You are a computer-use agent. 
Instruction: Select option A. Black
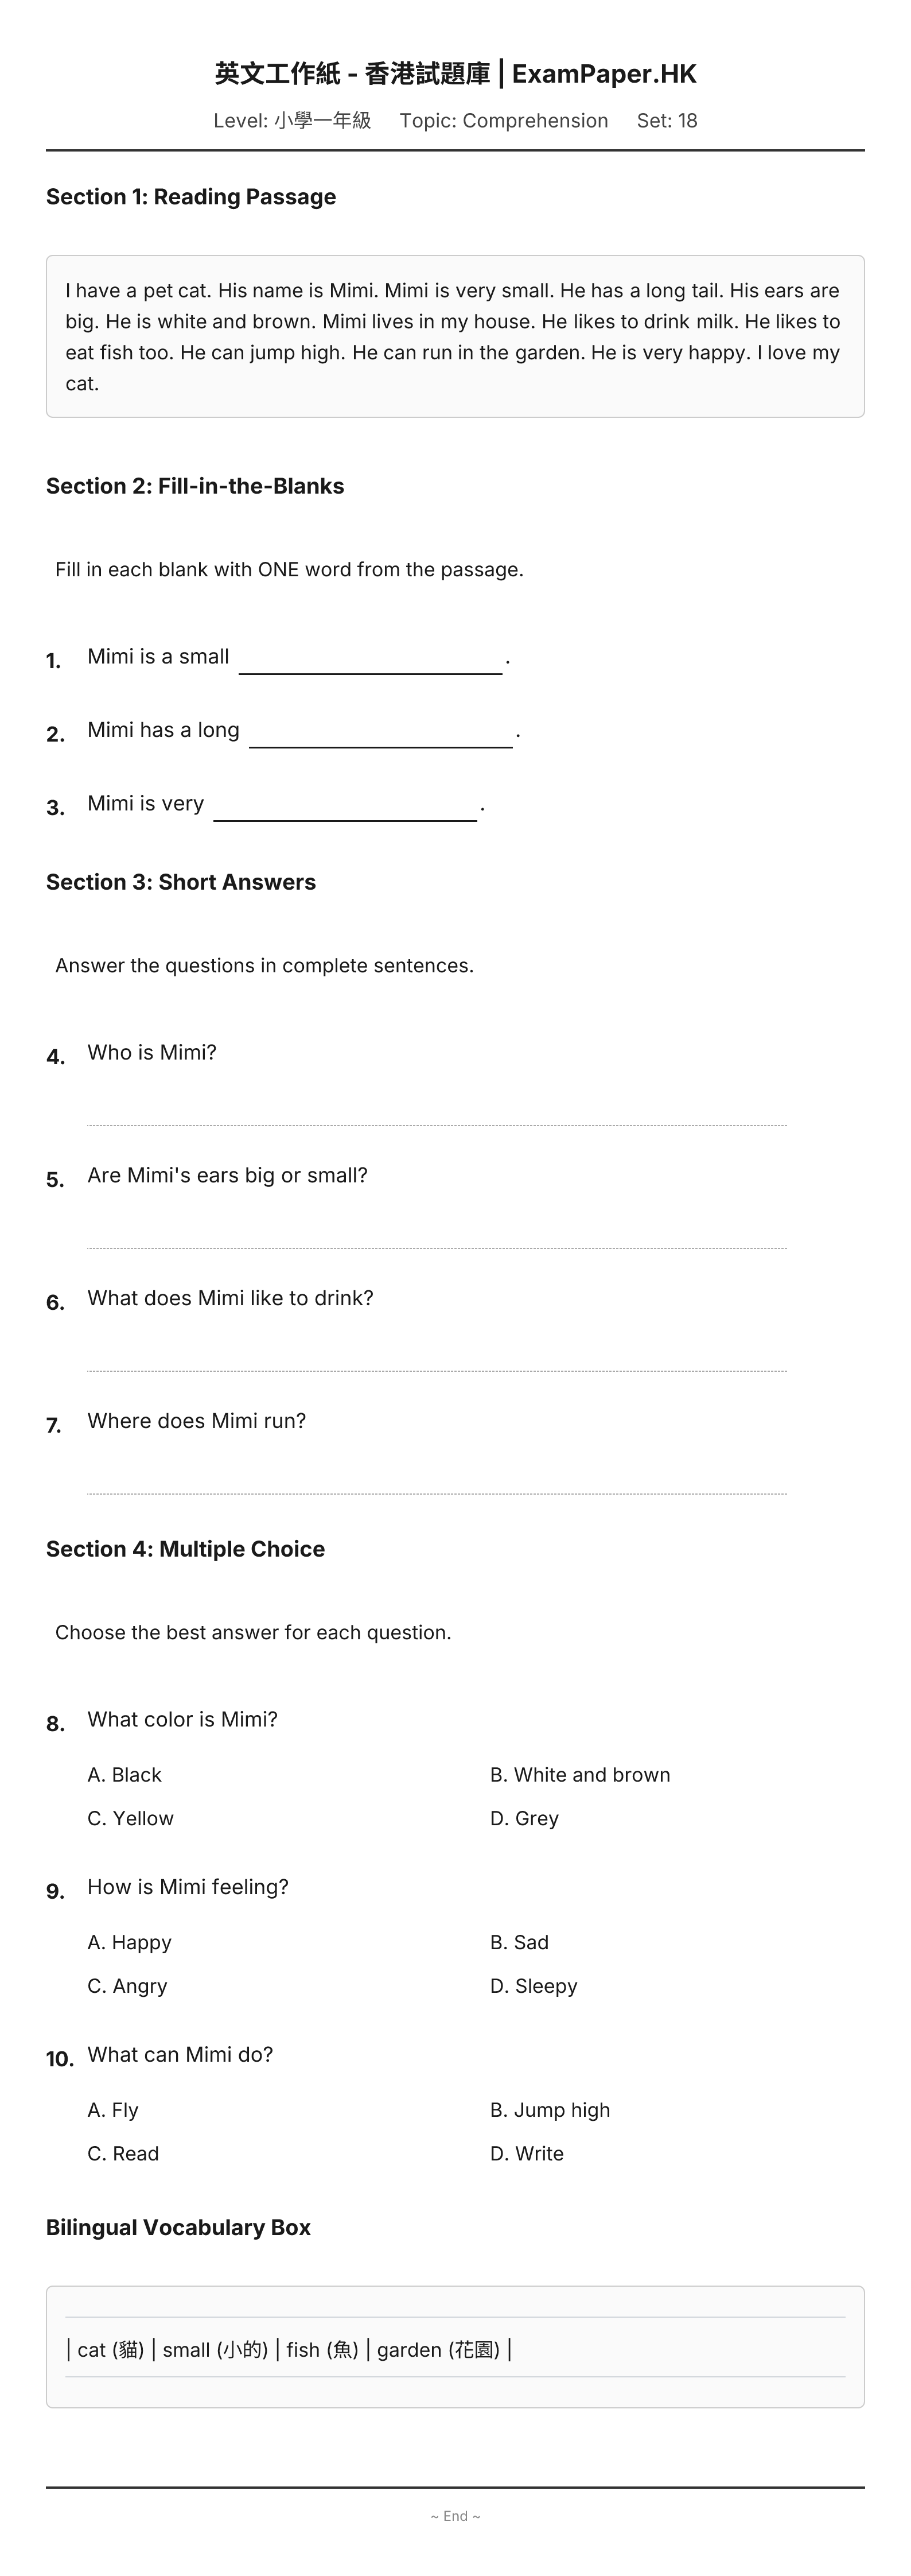pos(124,1775)
